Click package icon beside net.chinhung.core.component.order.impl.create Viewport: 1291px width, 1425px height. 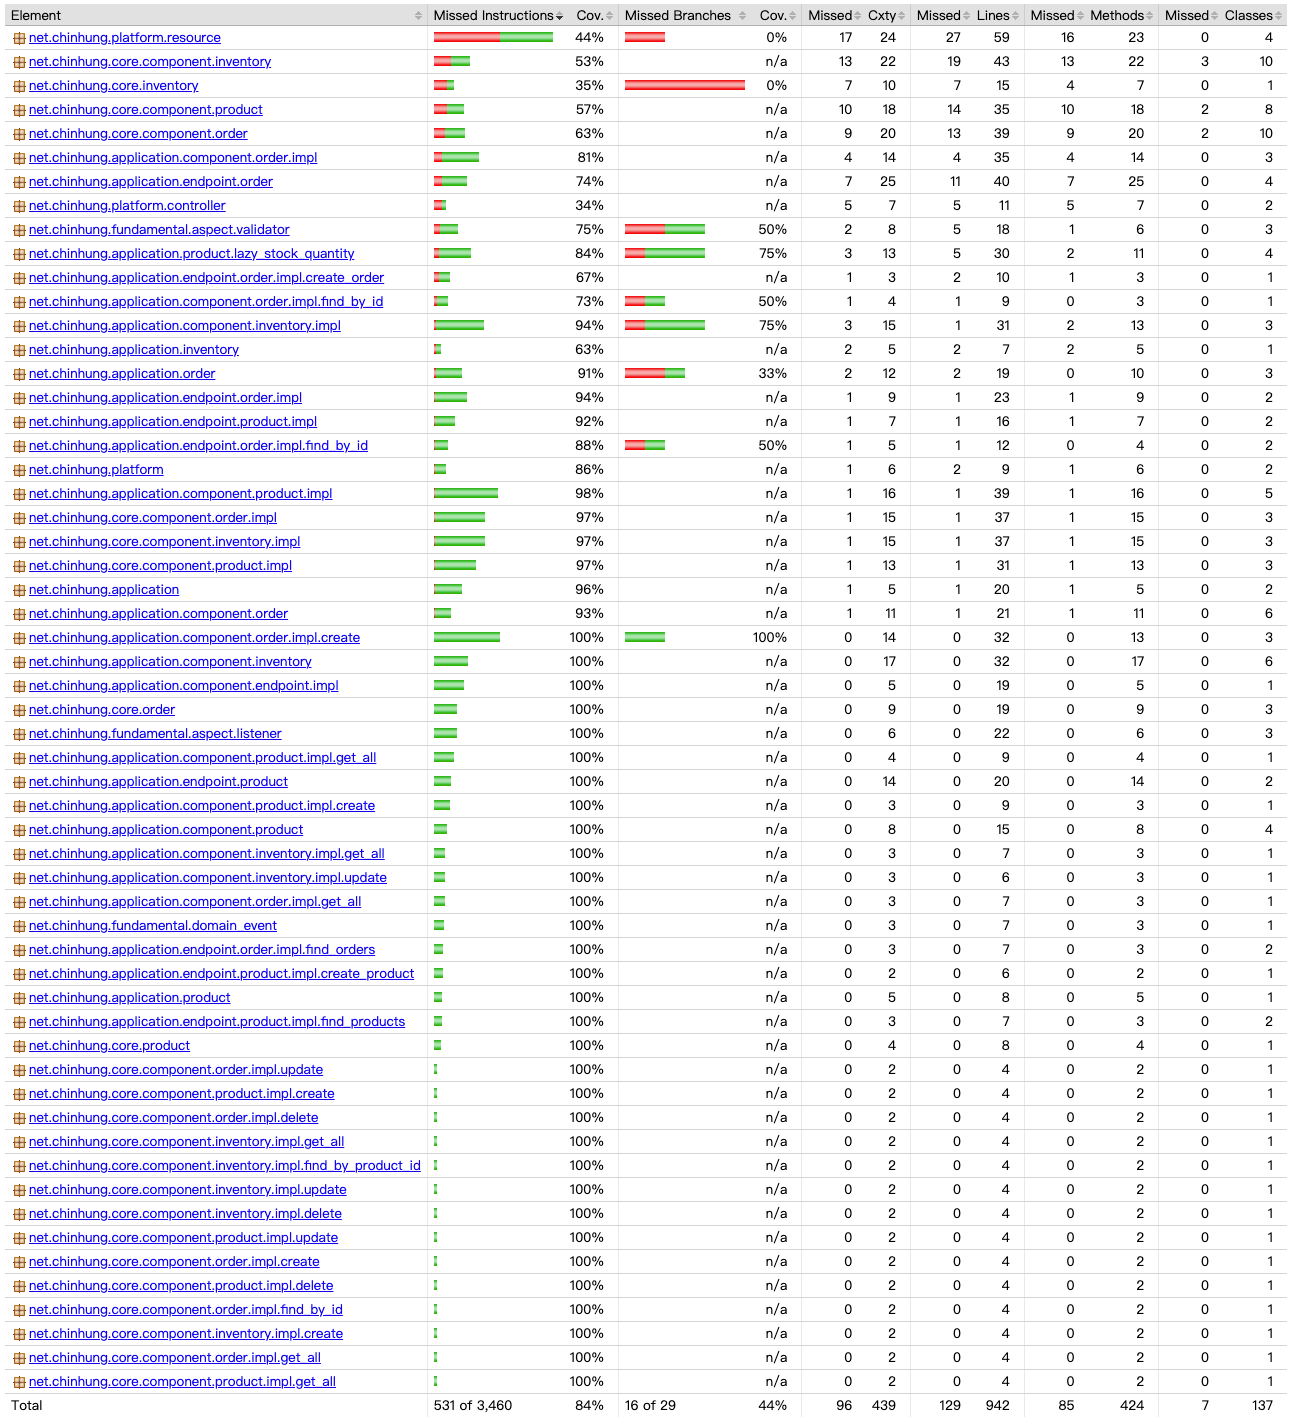(x=19, y=1262)
